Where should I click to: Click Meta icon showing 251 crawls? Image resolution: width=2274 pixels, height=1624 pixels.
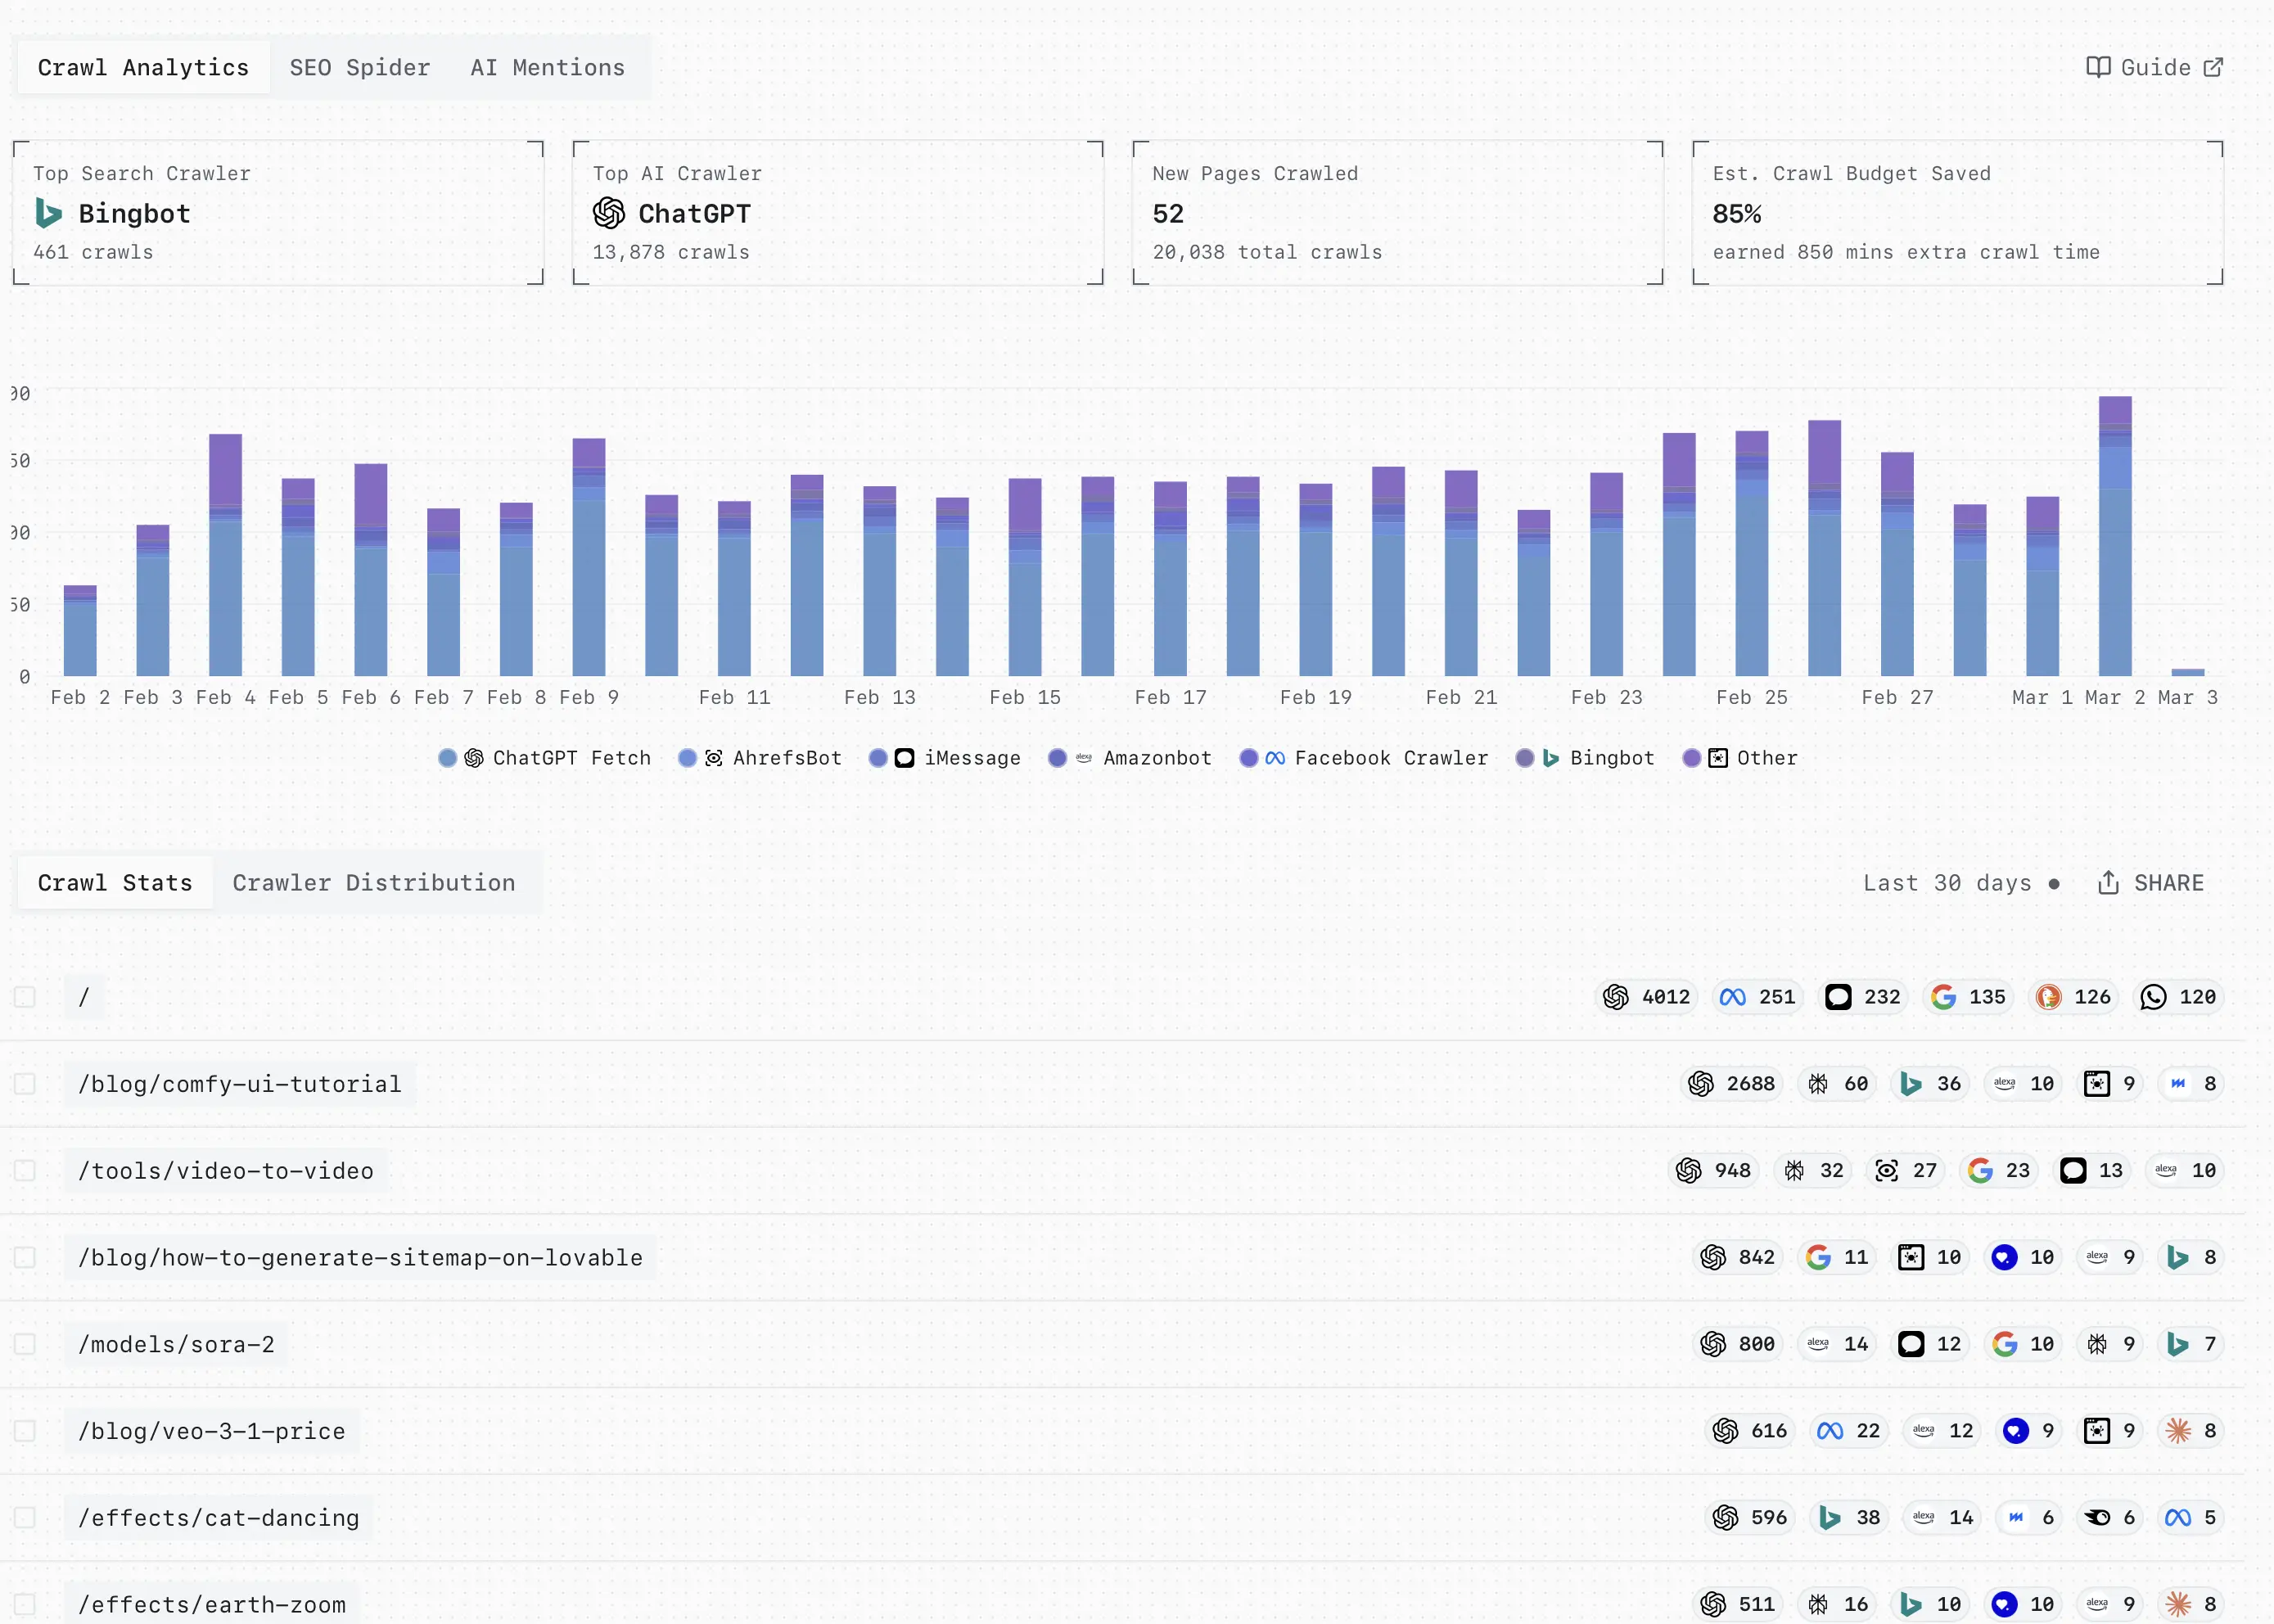(x=1733, y=997)
